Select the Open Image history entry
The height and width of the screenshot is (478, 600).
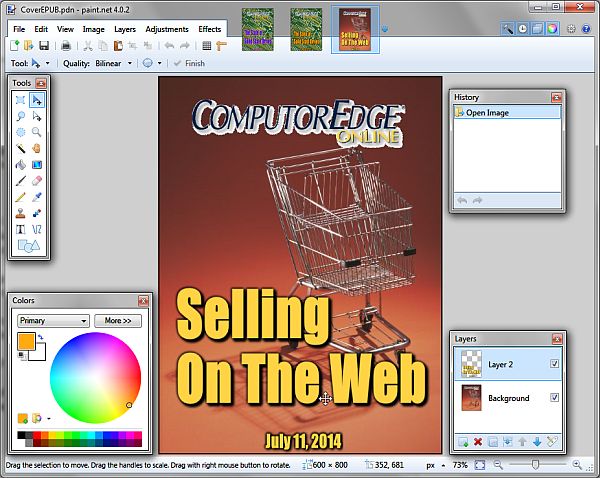tap(507, 113)
